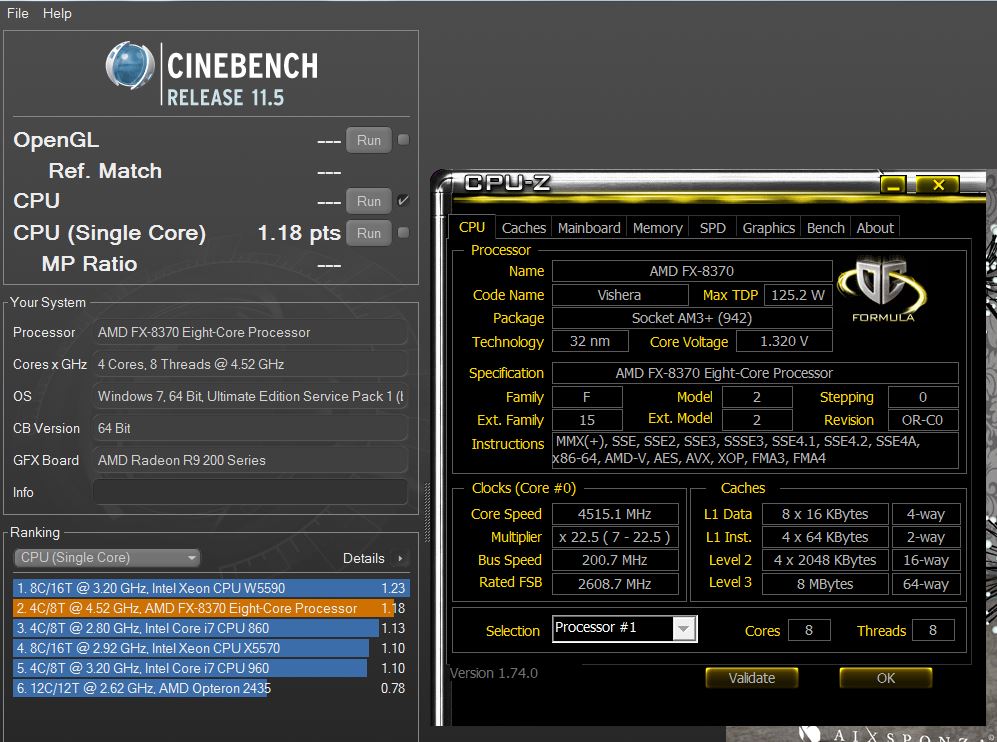Click the GFX Board value AMD Radeon R9
The width and height of the screenshot is (997, 742).
[x=250, y=460]
